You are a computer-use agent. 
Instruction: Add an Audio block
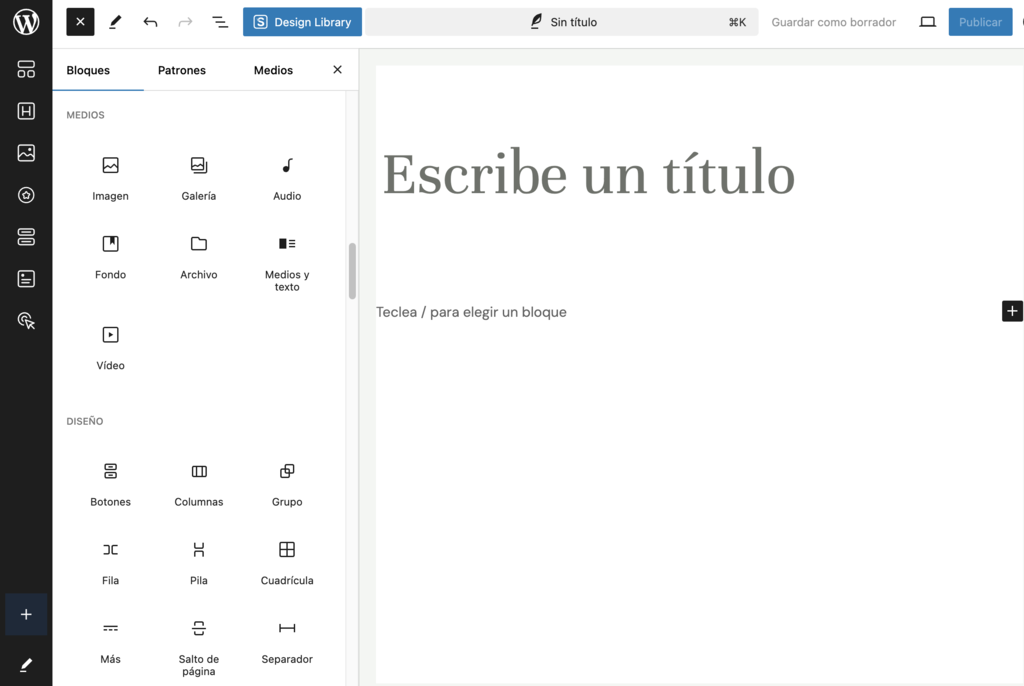(x=286, y=175)
